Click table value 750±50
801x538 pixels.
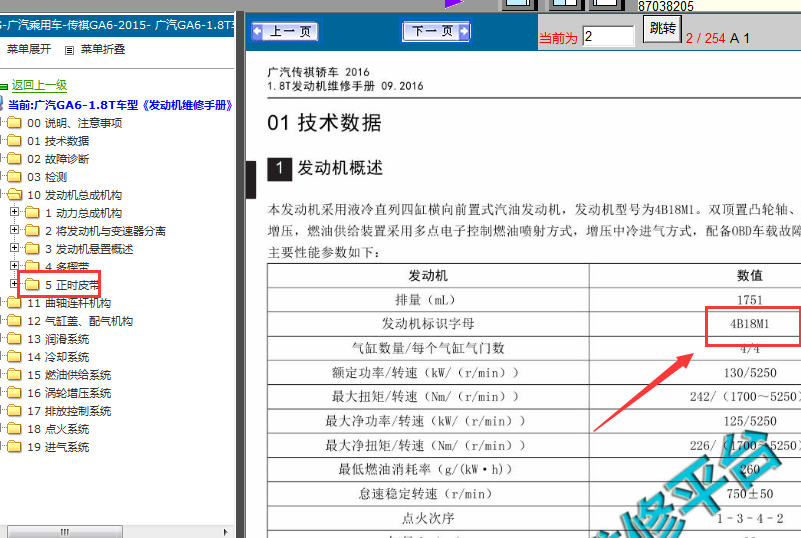(750, 494)
